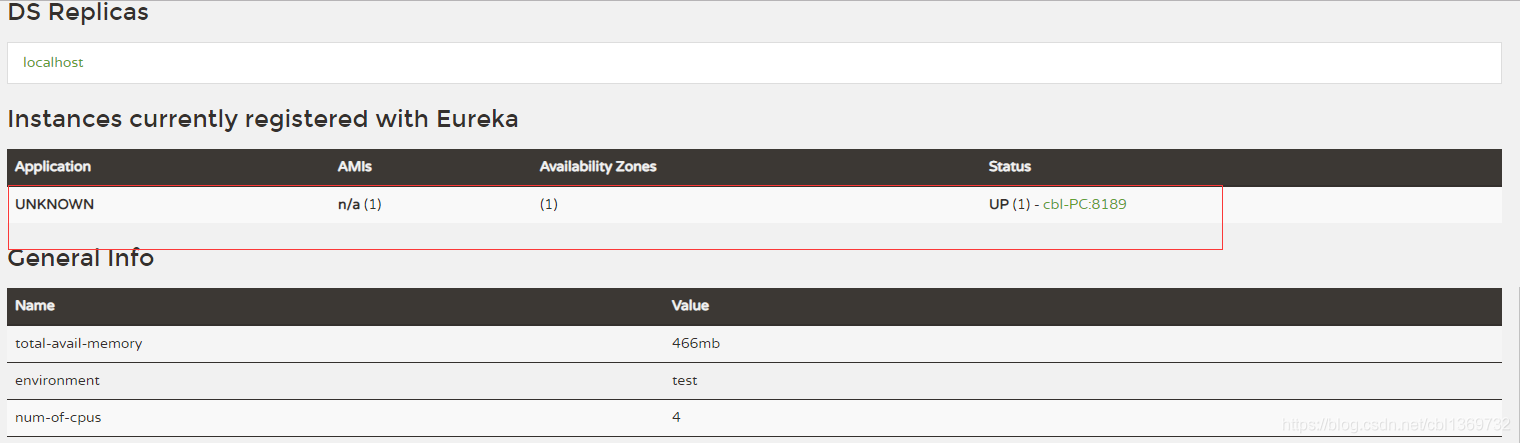
Task: Click the DS Replicas heading
Action: [78, 13]
